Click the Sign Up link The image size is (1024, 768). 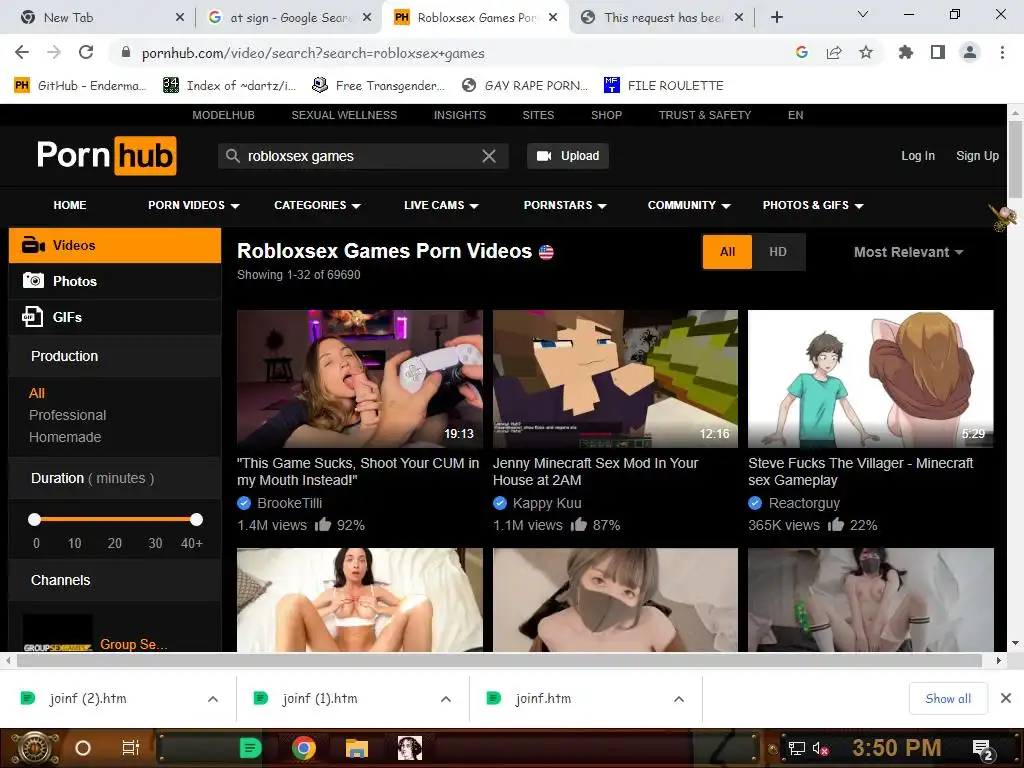pos(977,156)
